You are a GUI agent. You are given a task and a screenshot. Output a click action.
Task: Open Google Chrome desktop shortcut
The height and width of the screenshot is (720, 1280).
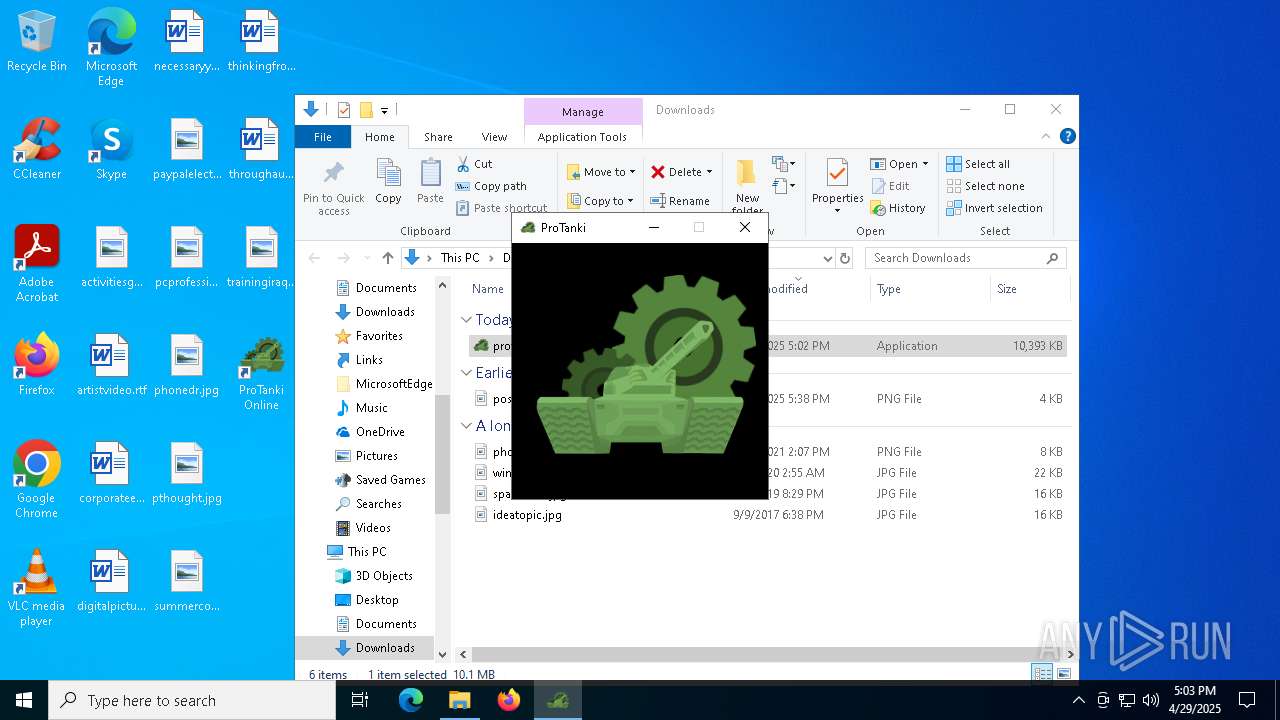click(37, 480)
